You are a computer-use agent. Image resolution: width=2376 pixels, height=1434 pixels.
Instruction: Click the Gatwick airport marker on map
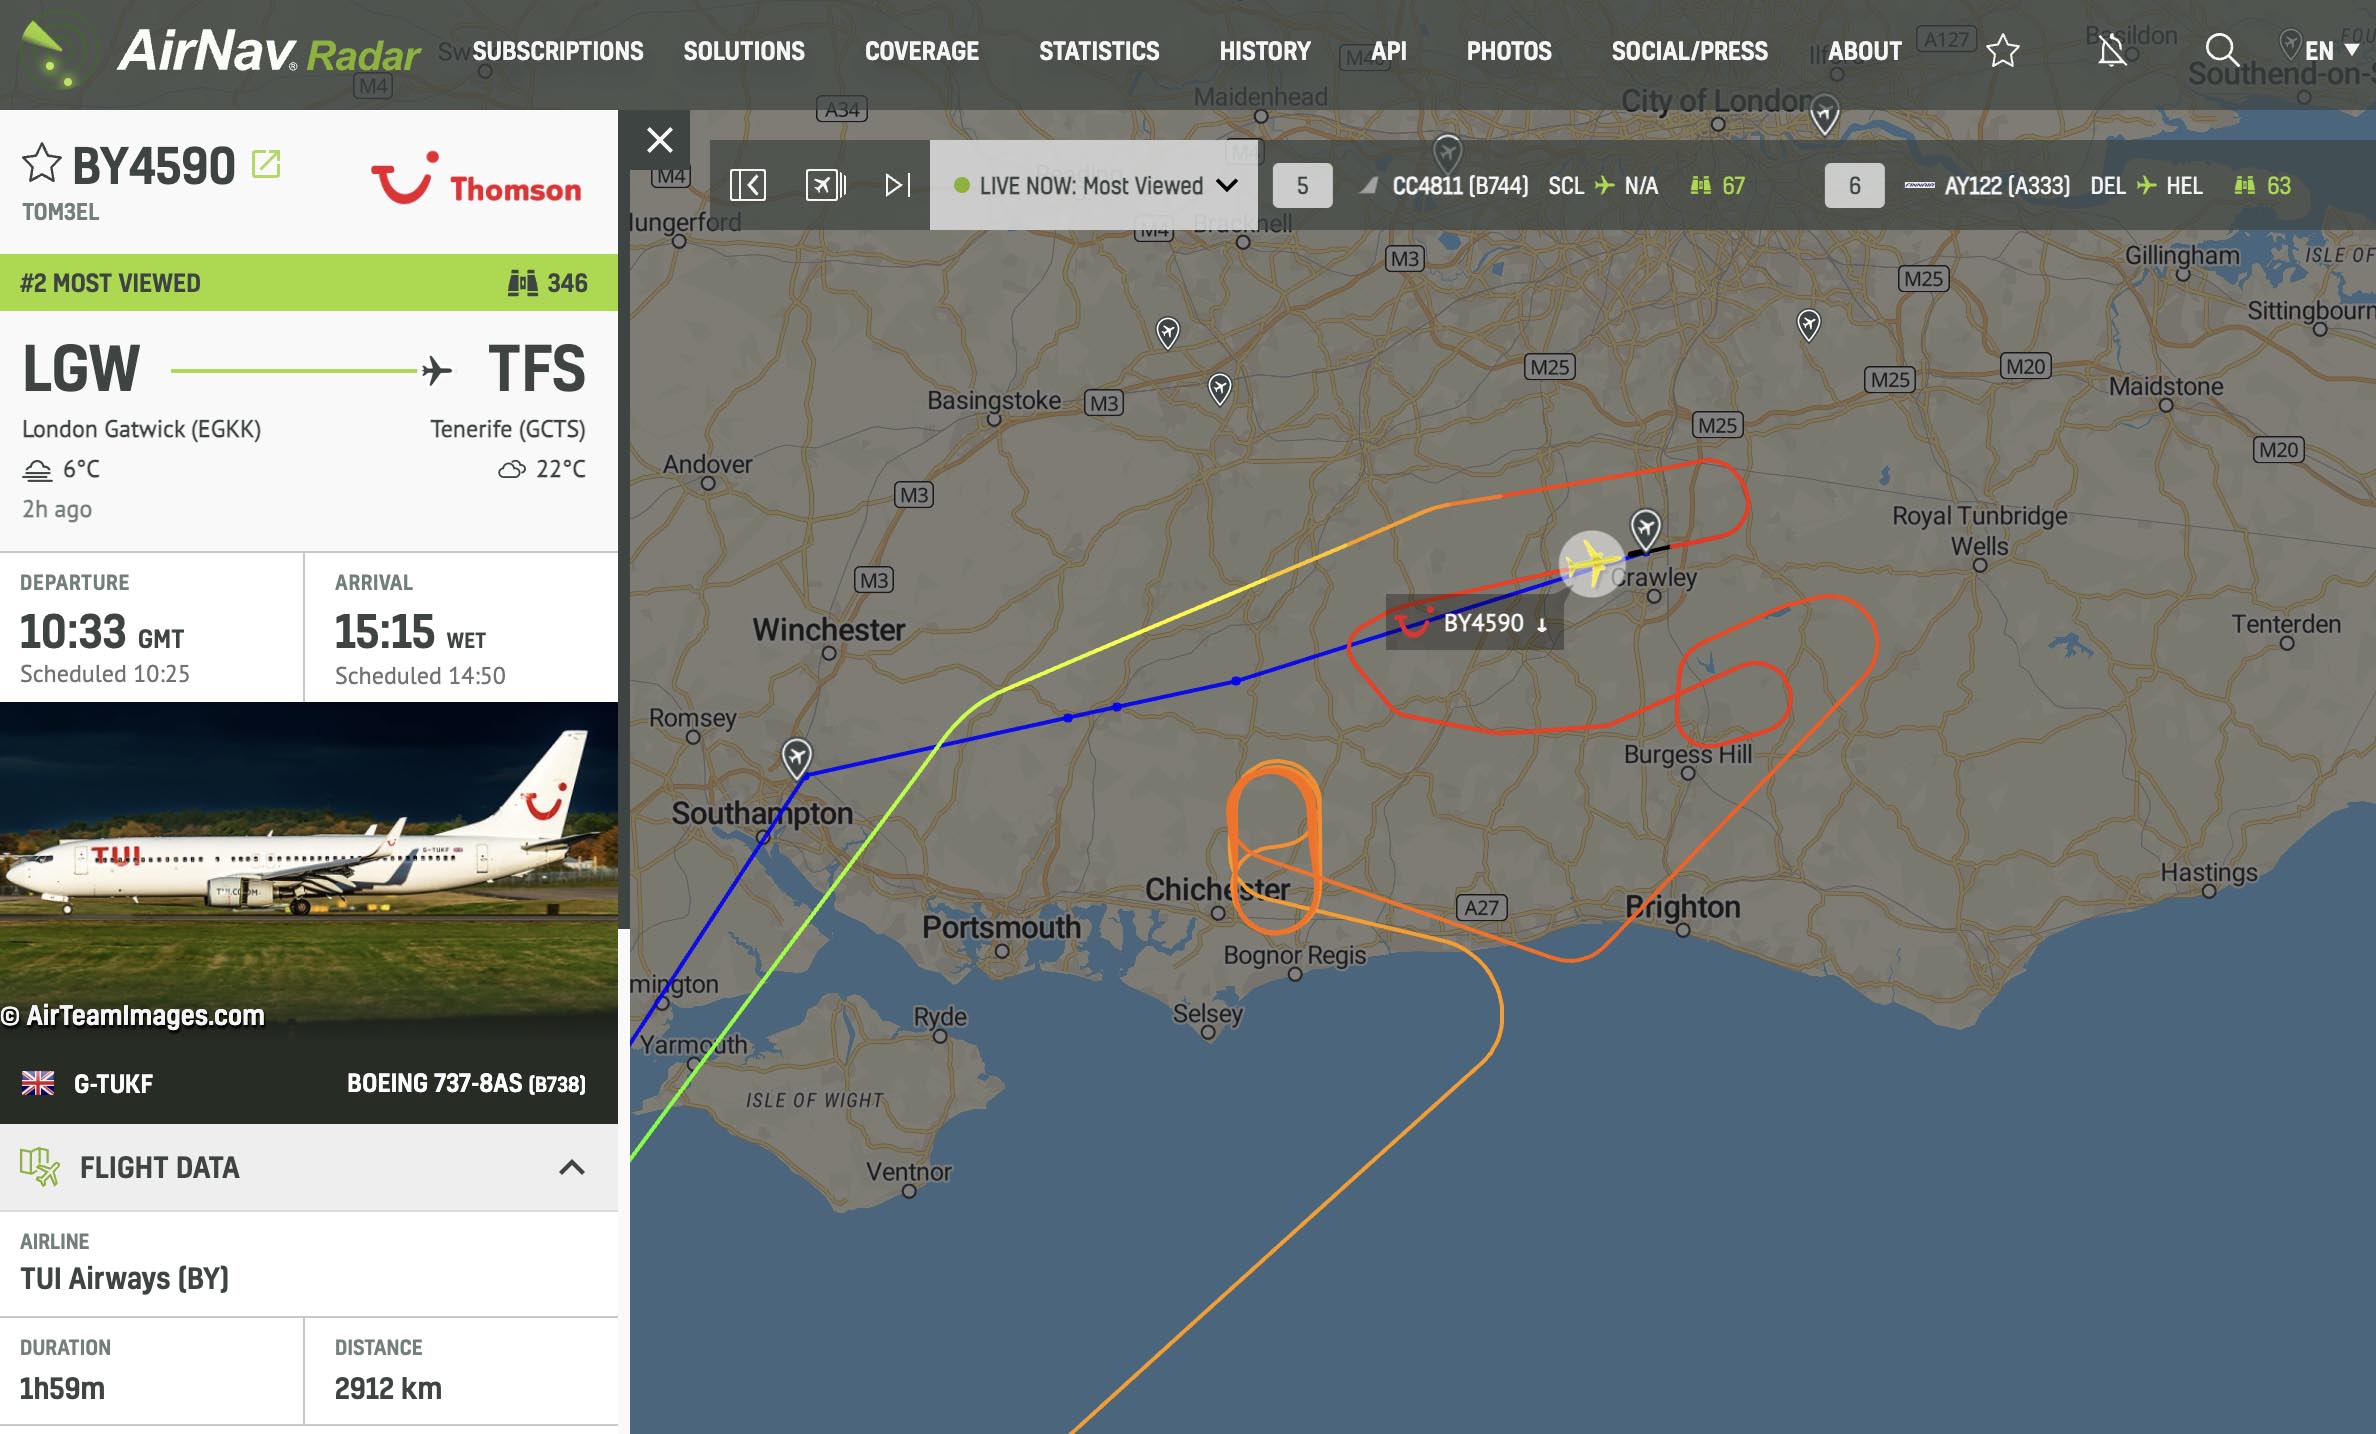1645,525
